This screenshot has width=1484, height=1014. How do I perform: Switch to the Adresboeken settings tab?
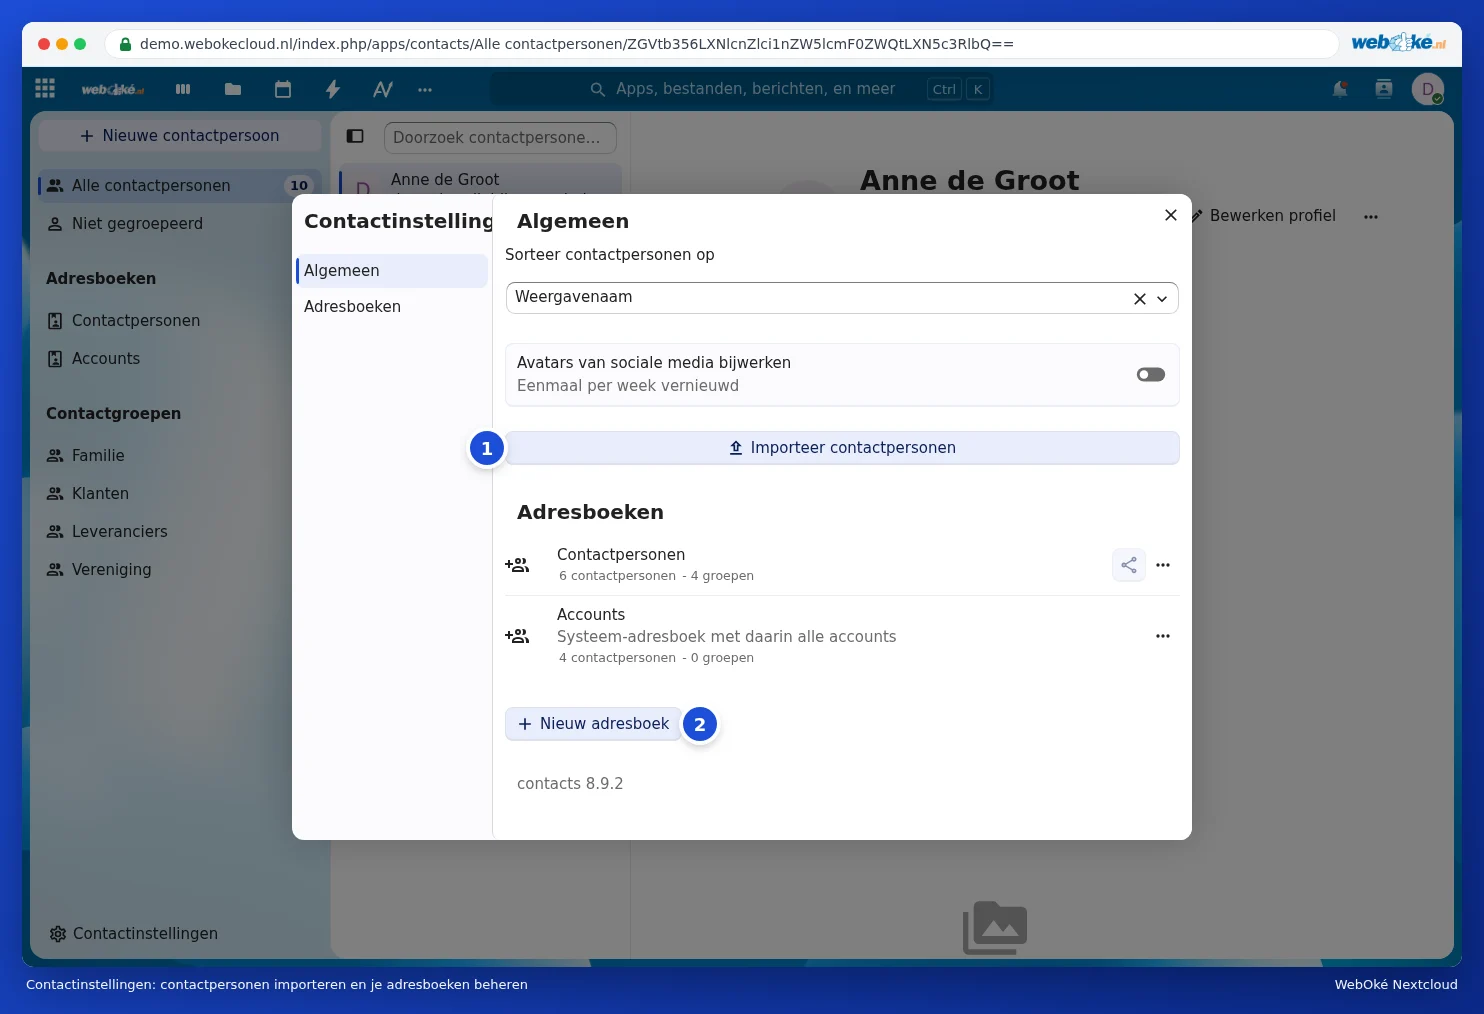[x=391, y=307]
